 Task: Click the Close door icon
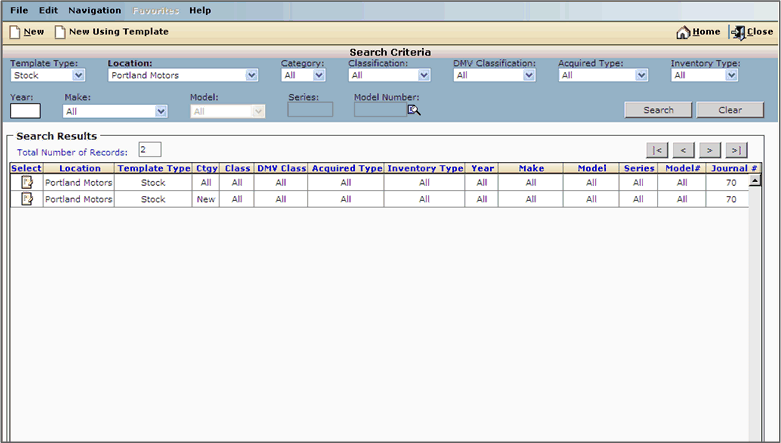click(x=739, y=32)
